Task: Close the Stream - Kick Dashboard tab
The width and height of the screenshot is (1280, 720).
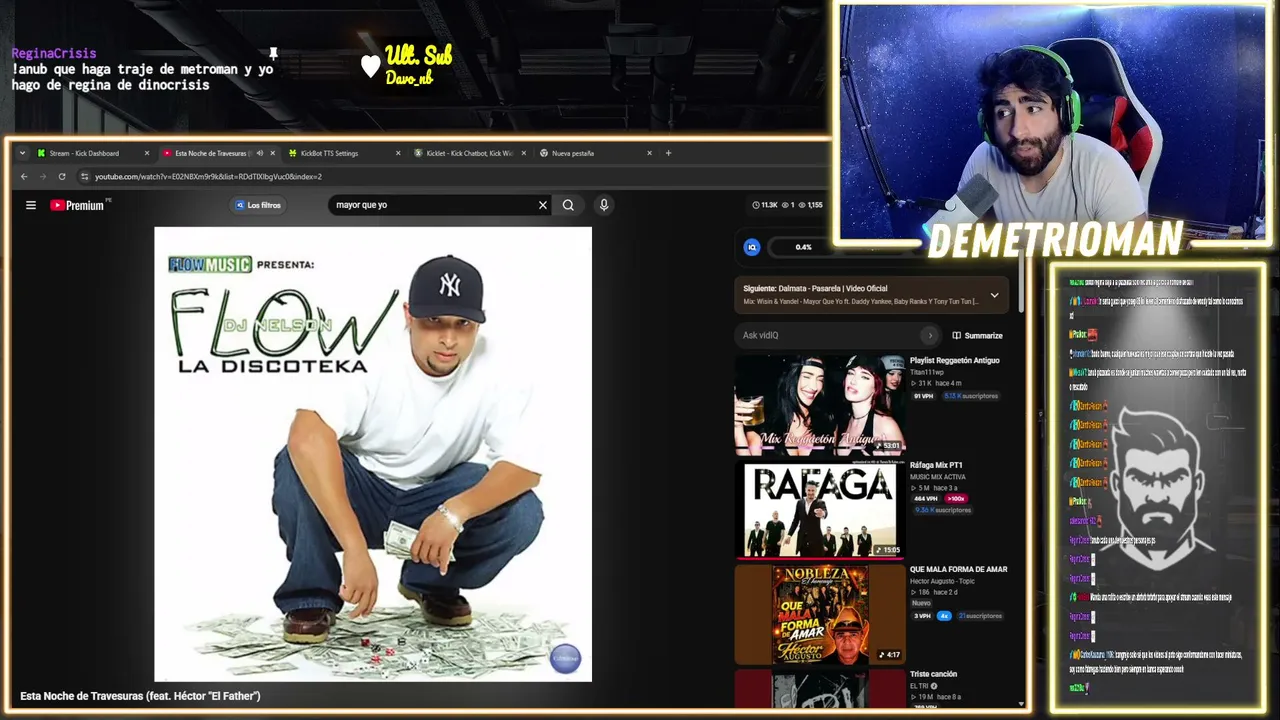Action: tap(147, 153)
